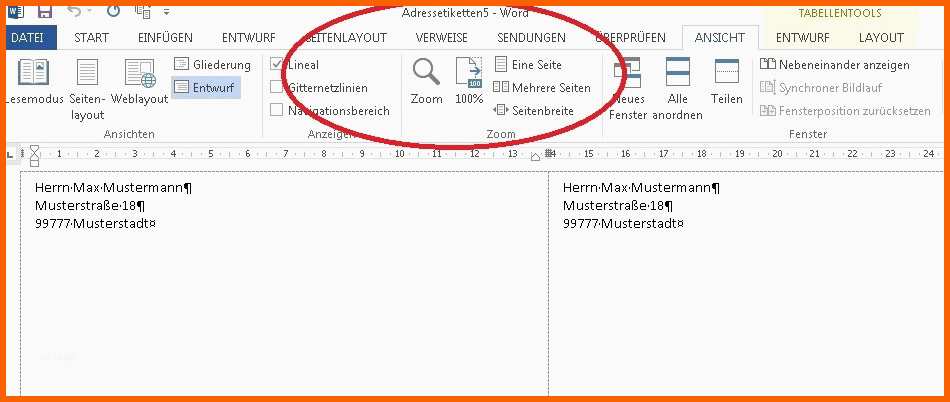Click Fensterposition zurücksetzen
Screen dimensions: 950x402
pyautogui.click(x=845, y=111)
